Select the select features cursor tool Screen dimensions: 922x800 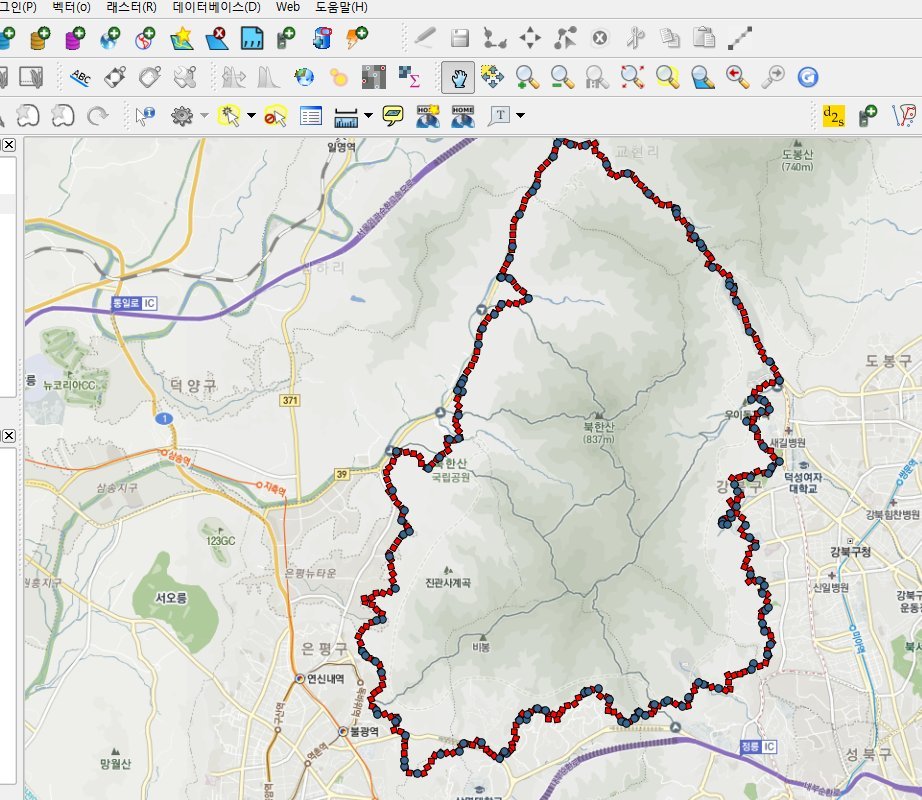click(x=229, y=116)
